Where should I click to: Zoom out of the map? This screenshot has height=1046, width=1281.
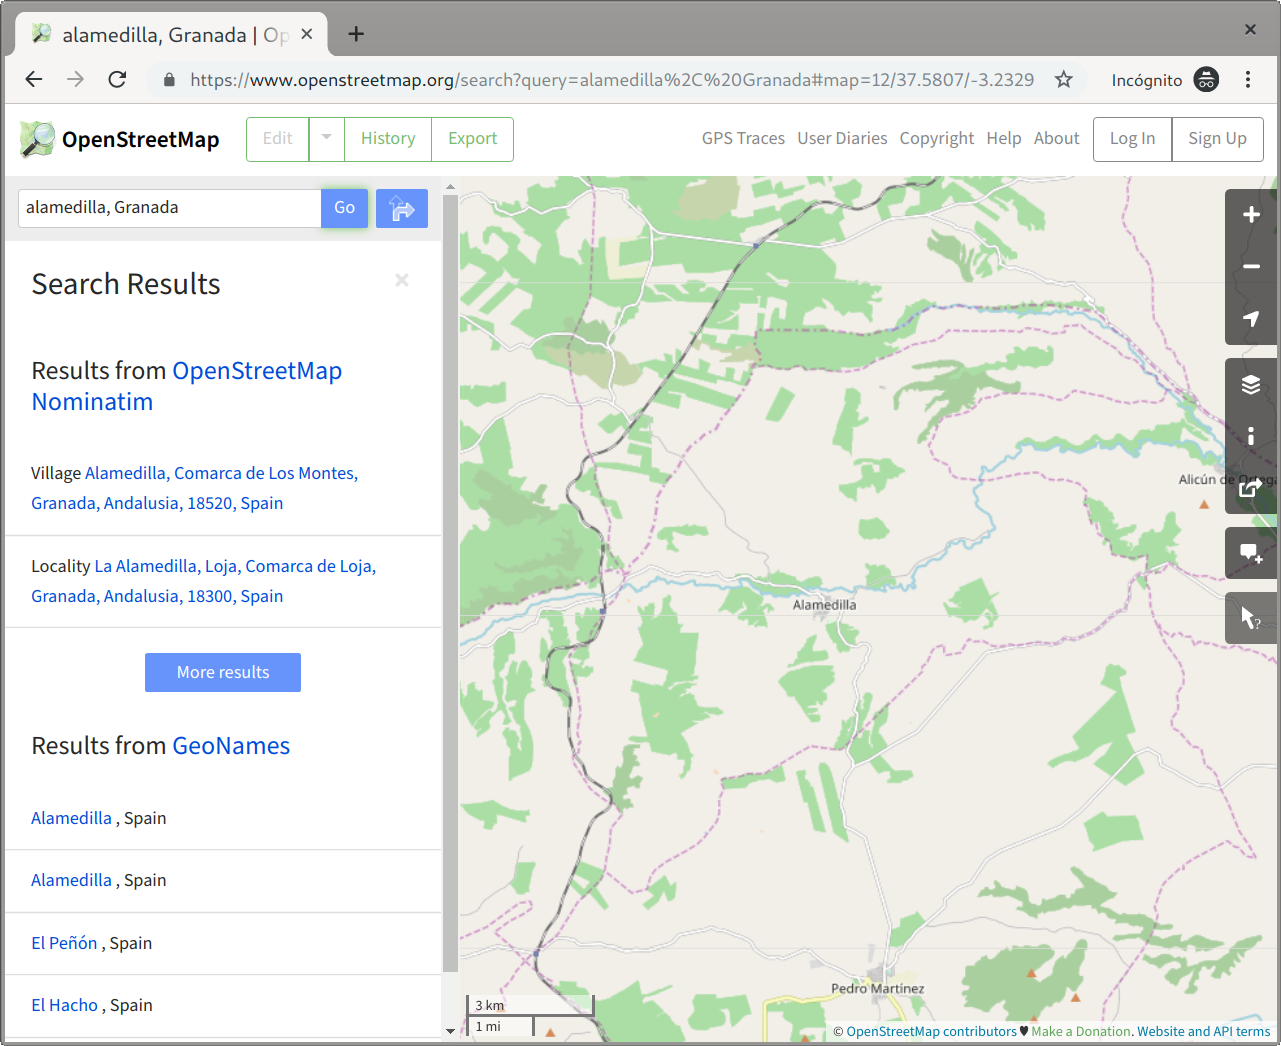tap(1251, 267)
